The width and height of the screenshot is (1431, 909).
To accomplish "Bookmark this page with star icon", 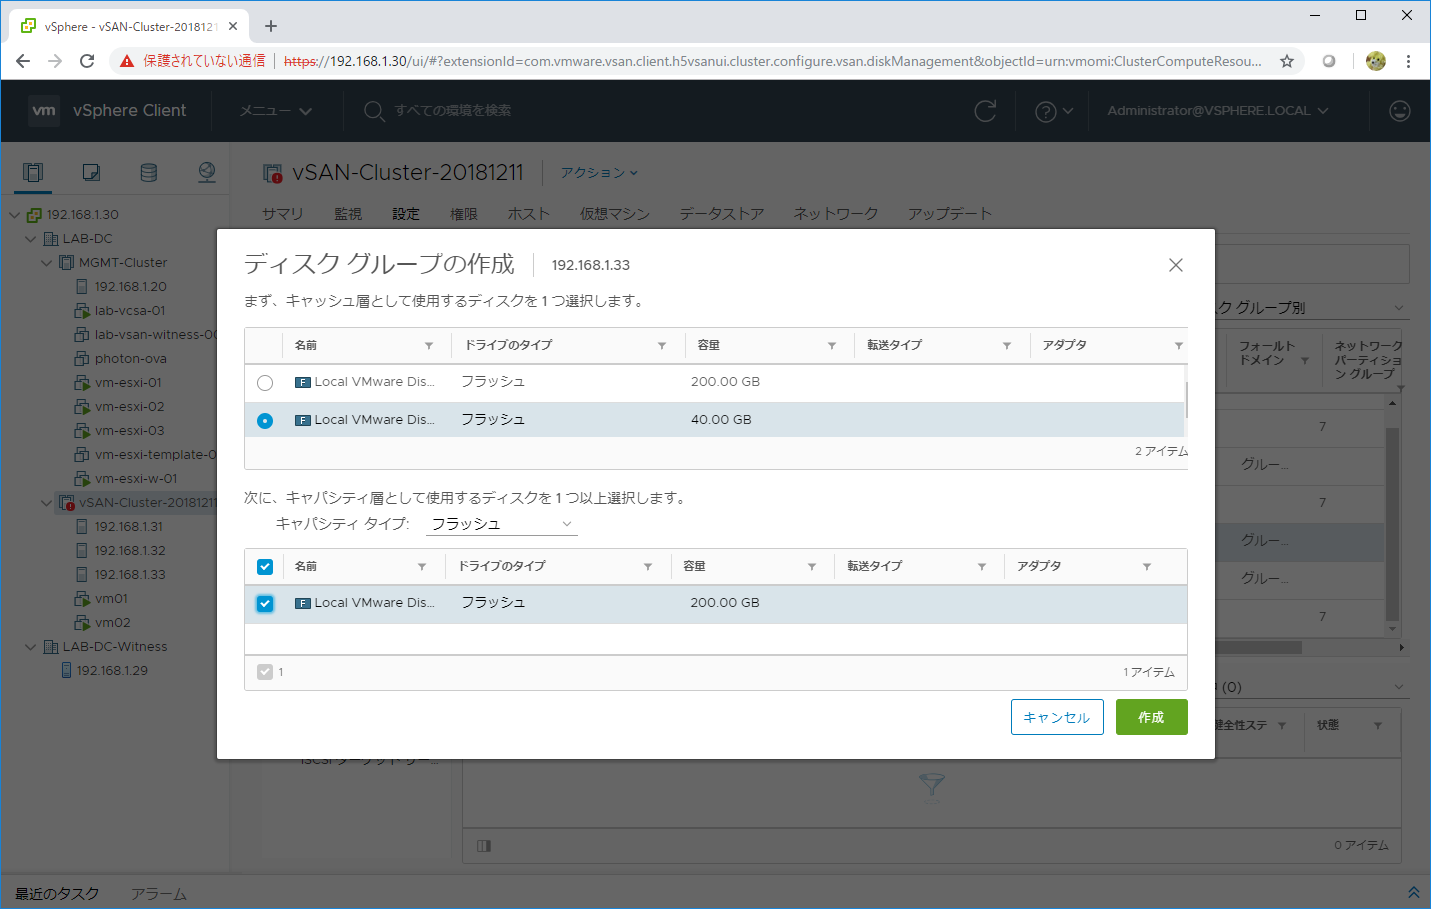I will (1287, 61).
